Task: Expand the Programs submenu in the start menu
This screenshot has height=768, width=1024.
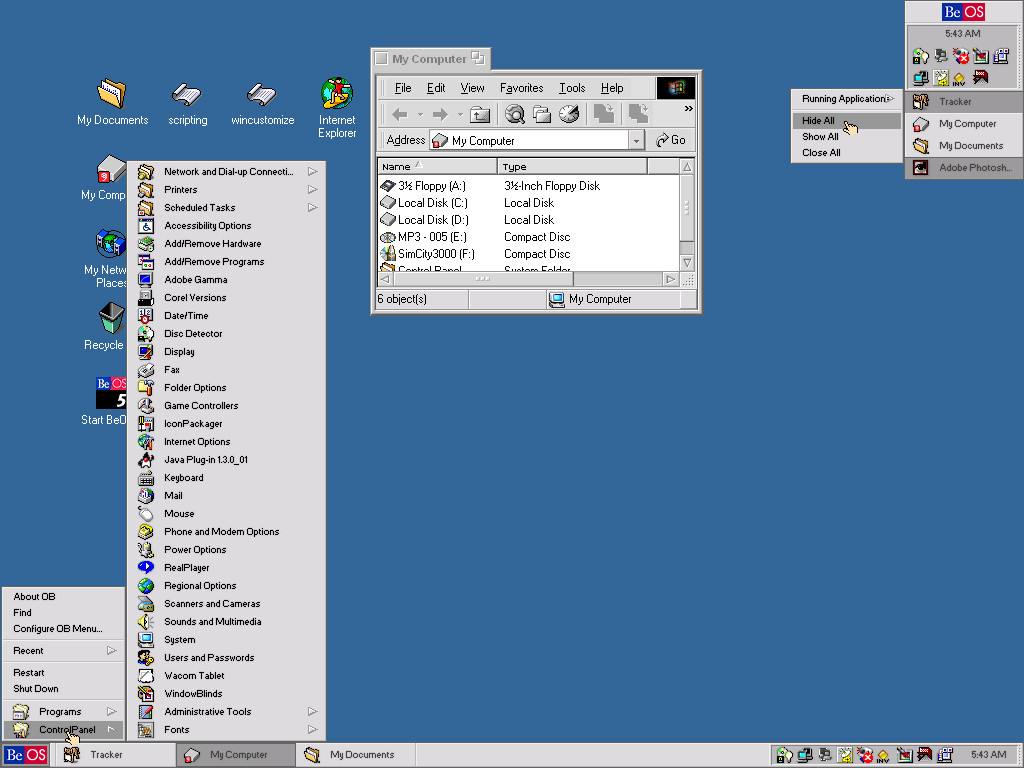Action: coord(63,712)
